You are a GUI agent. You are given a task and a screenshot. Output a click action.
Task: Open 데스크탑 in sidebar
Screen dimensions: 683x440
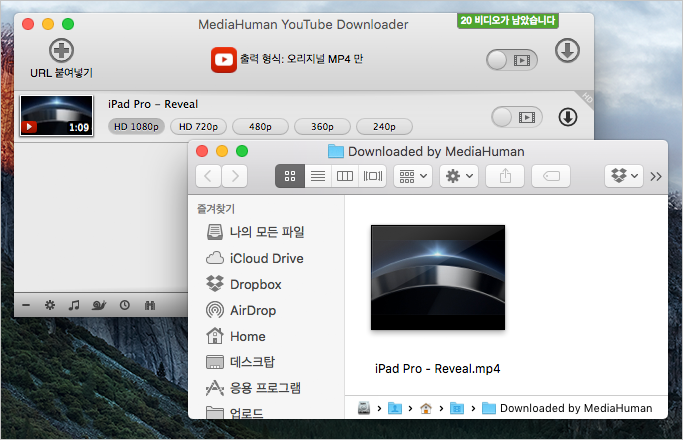click(266, 362)
